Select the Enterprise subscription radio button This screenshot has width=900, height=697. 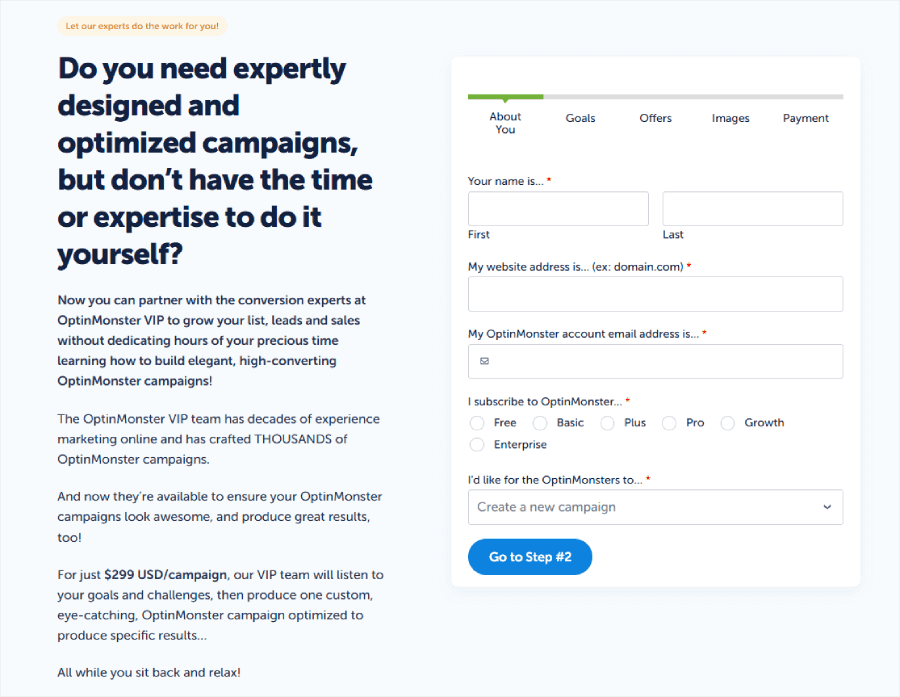point(477,444)
